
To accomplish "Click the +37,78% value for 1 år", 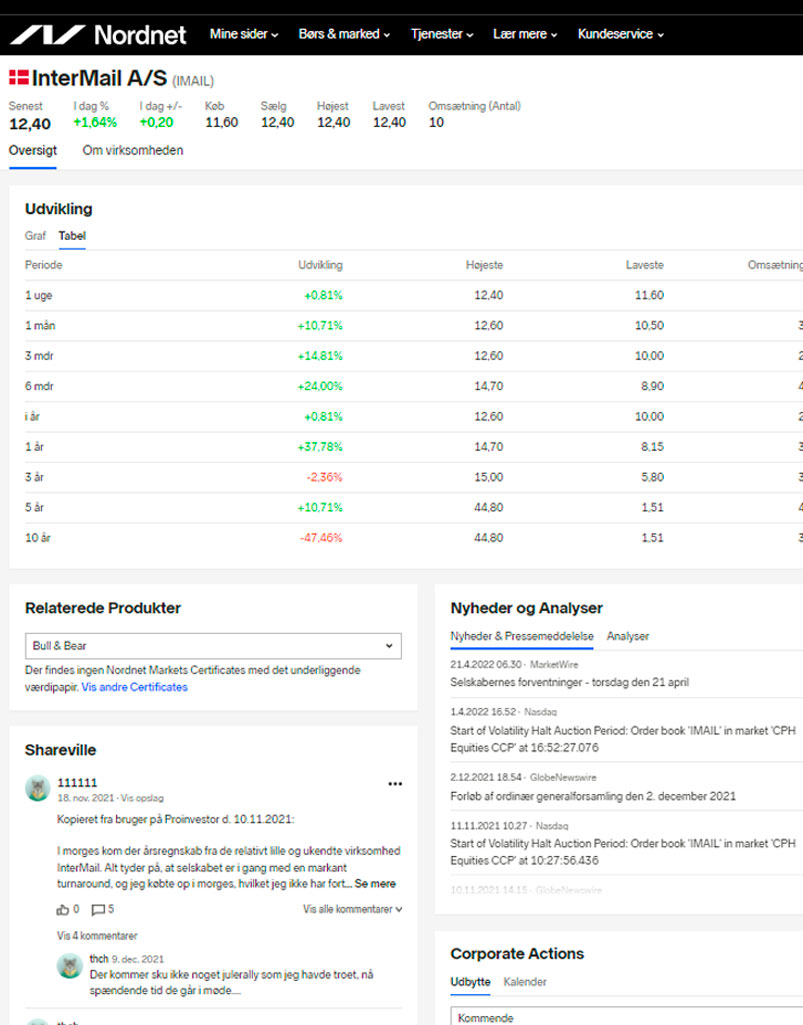I will coord(320,447).
